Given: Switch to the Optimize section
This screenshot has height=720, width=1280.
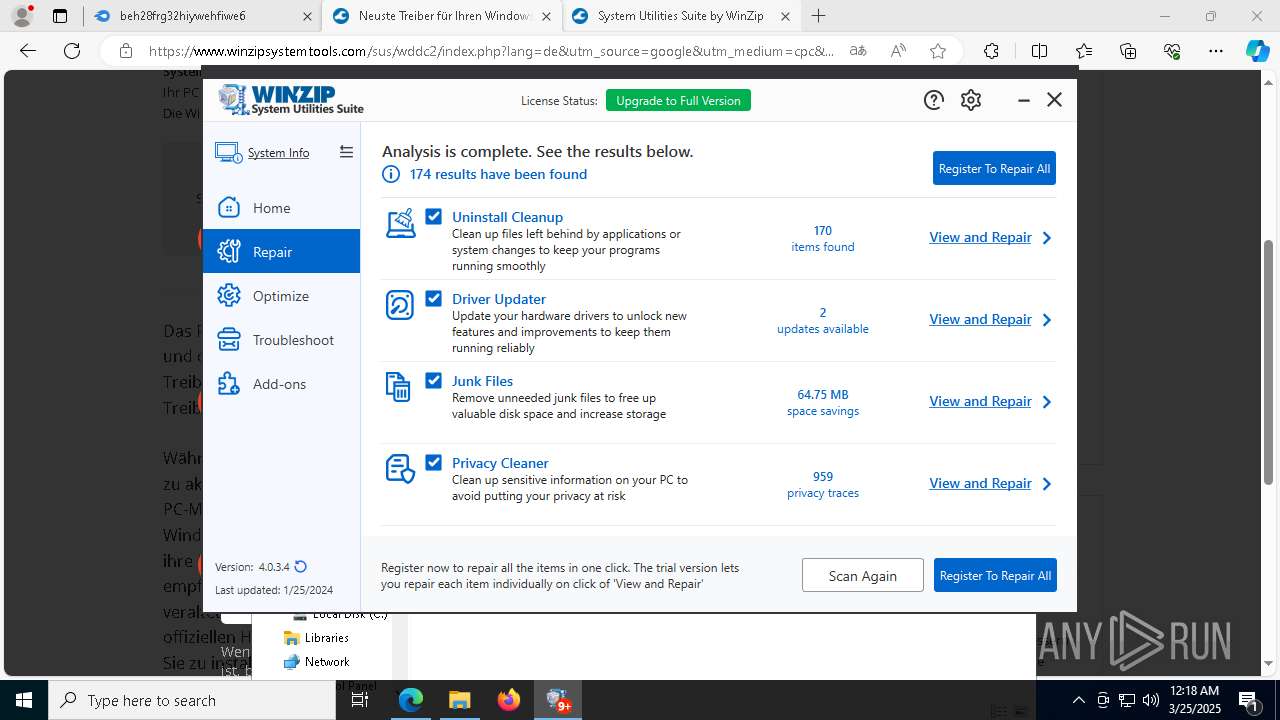Looking at the screenshot, I should (x=281, y=296).
